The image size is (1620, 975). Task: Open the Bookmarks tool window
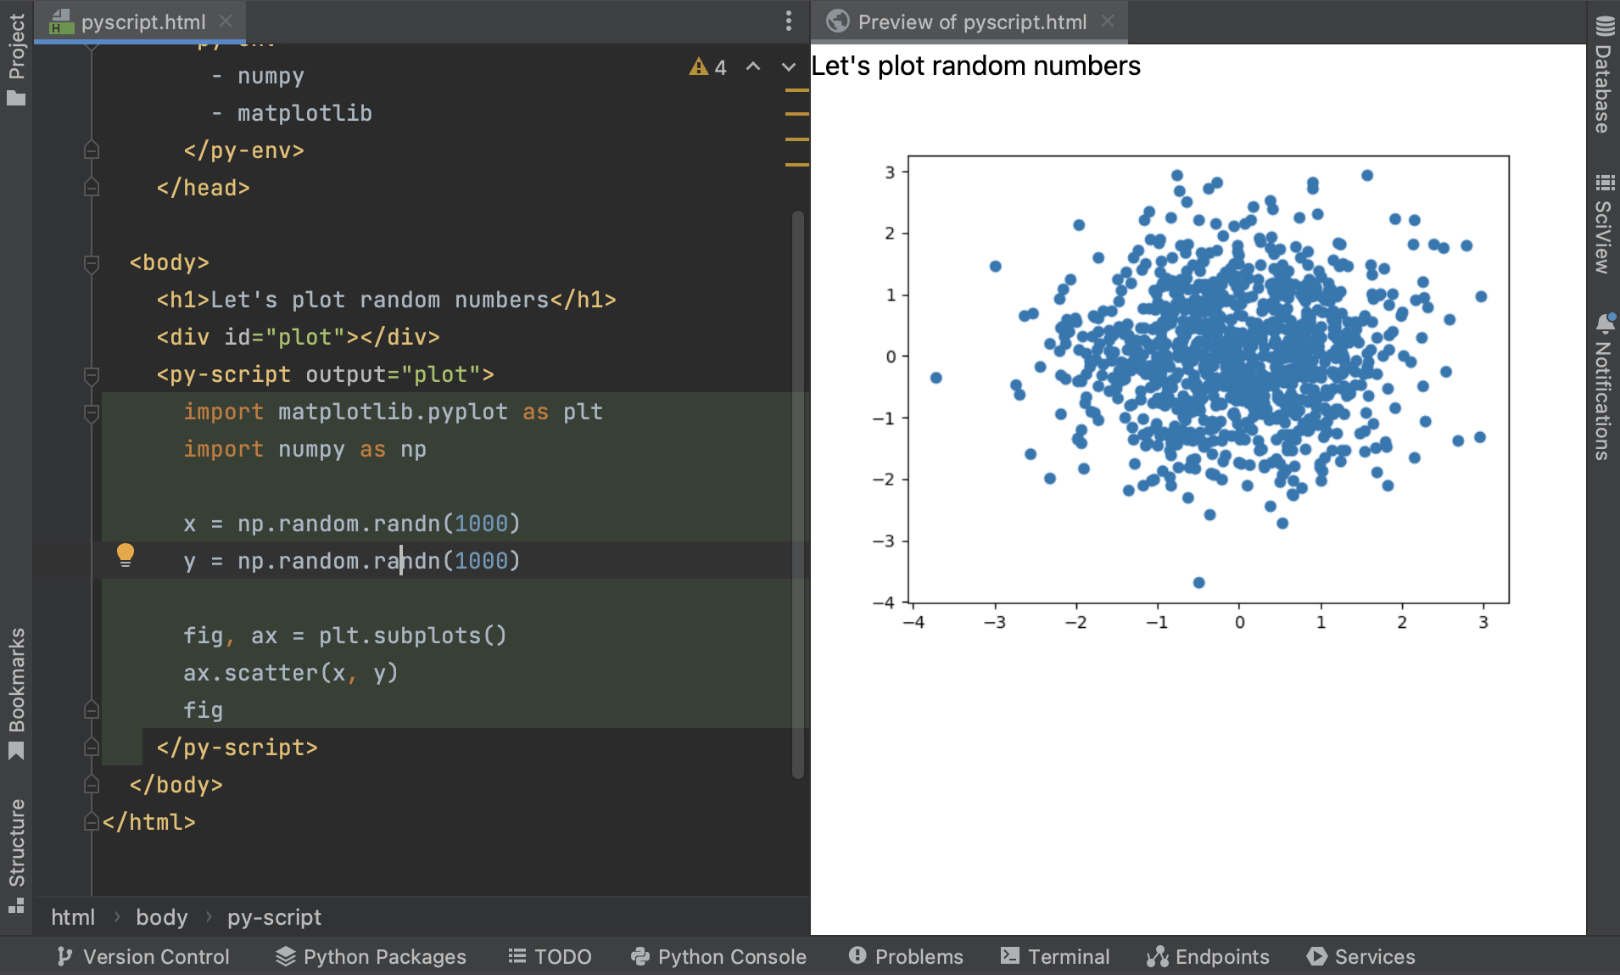(x=16, y=692)
